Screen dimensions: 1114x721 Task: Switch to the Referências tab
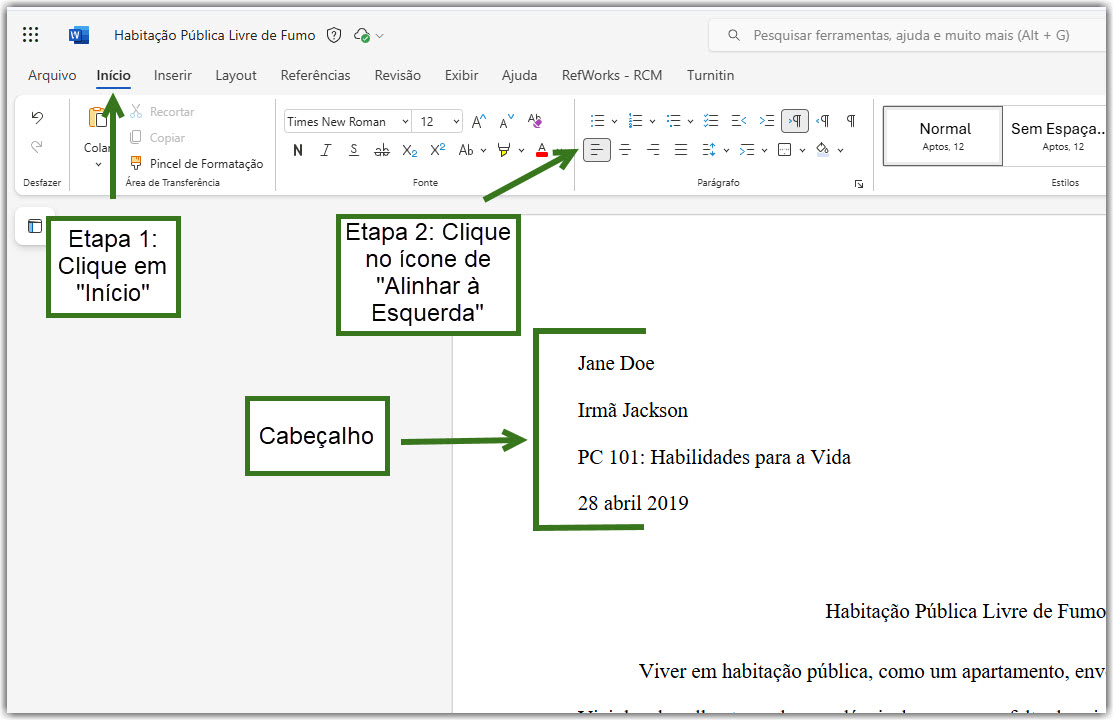tap(315, 75)
